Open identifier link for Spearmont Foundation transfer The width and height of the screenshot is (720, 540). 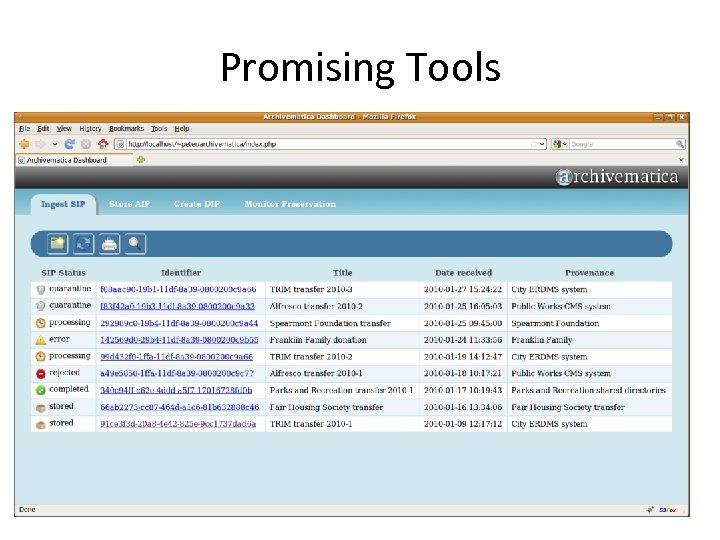point(179,323)
